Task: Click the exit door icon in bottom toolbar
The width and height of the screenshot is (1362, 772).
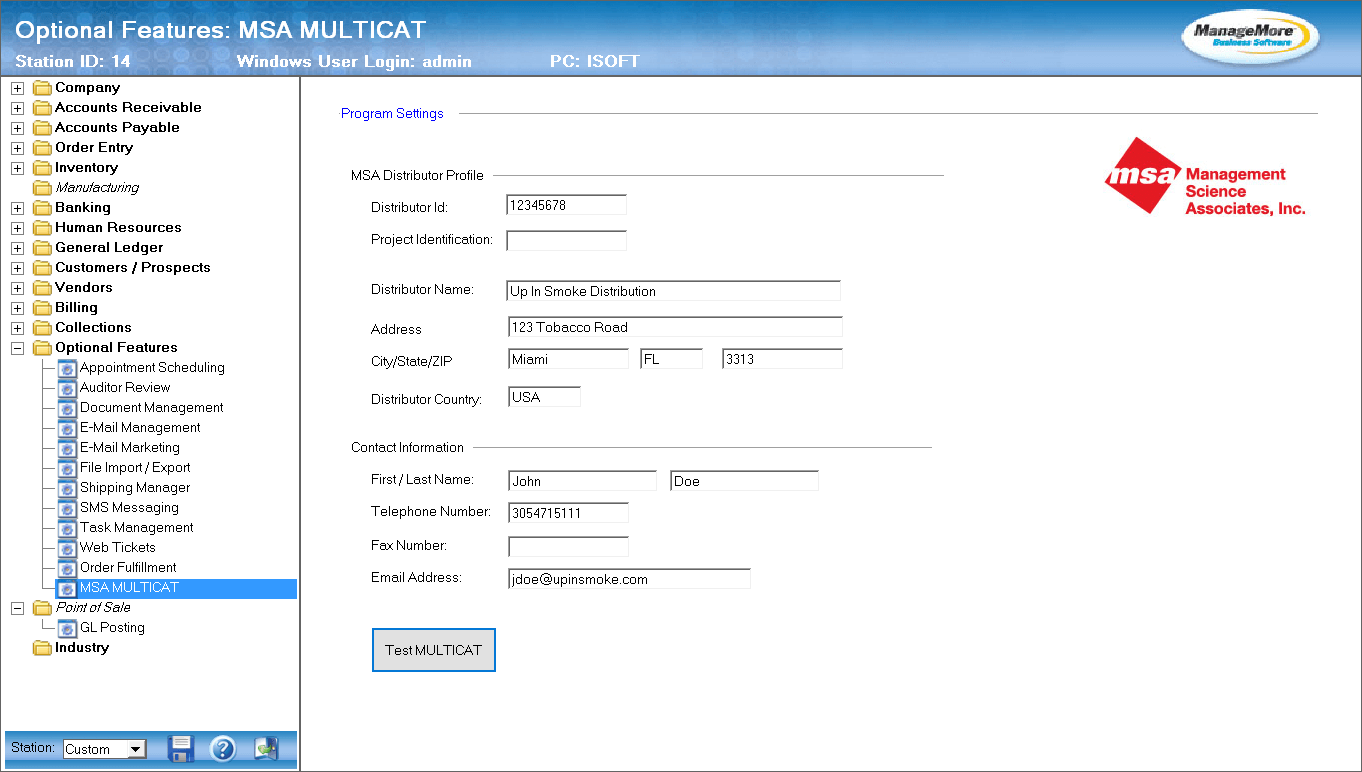Action: (266, 748)
